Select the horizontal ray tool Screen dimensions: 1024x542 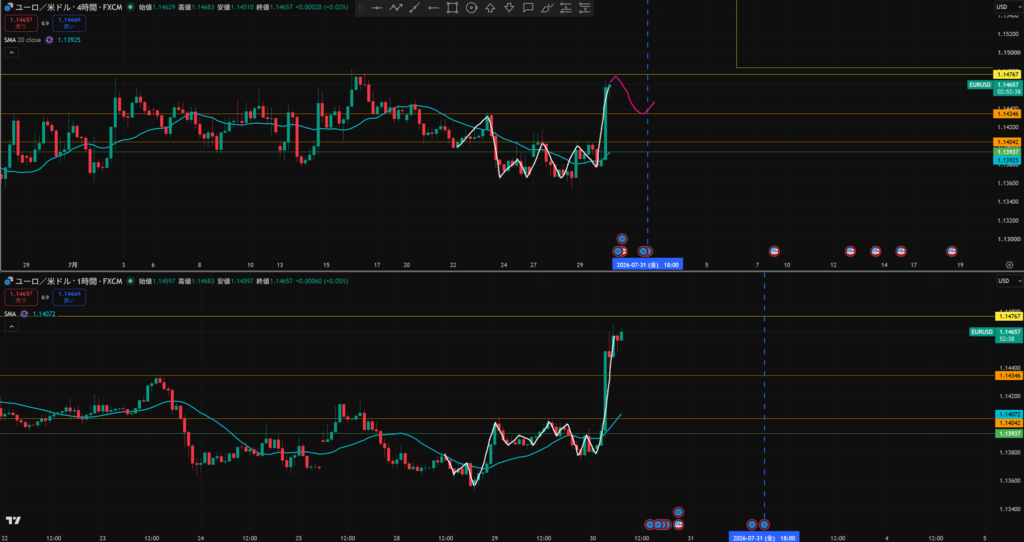coord(433,8)
